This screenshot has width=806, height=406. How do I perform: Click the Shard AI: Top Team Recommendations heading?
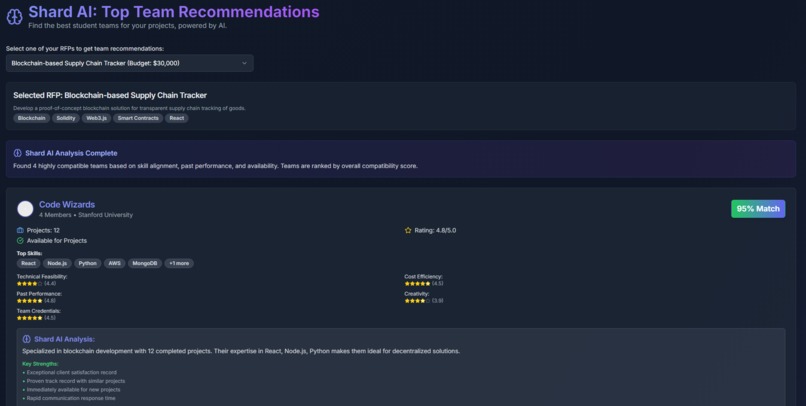pos(174,12)
